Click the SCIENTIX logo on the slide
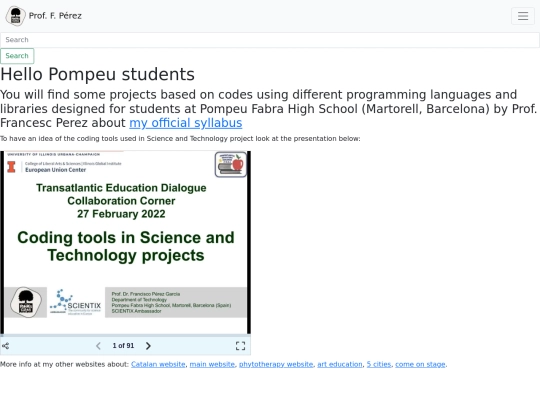Viewport: 540px width, 405px height. [76, 302]
